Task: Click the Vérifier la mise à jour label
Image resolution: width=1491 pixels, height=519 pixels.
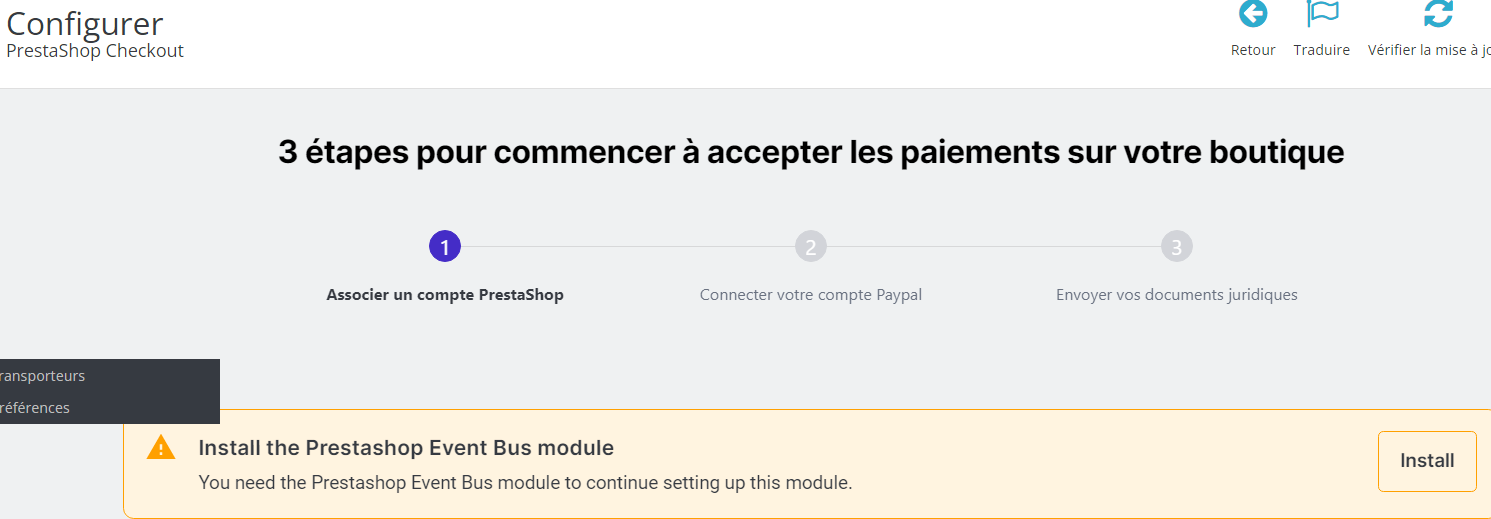Action: coord(1429,50)
